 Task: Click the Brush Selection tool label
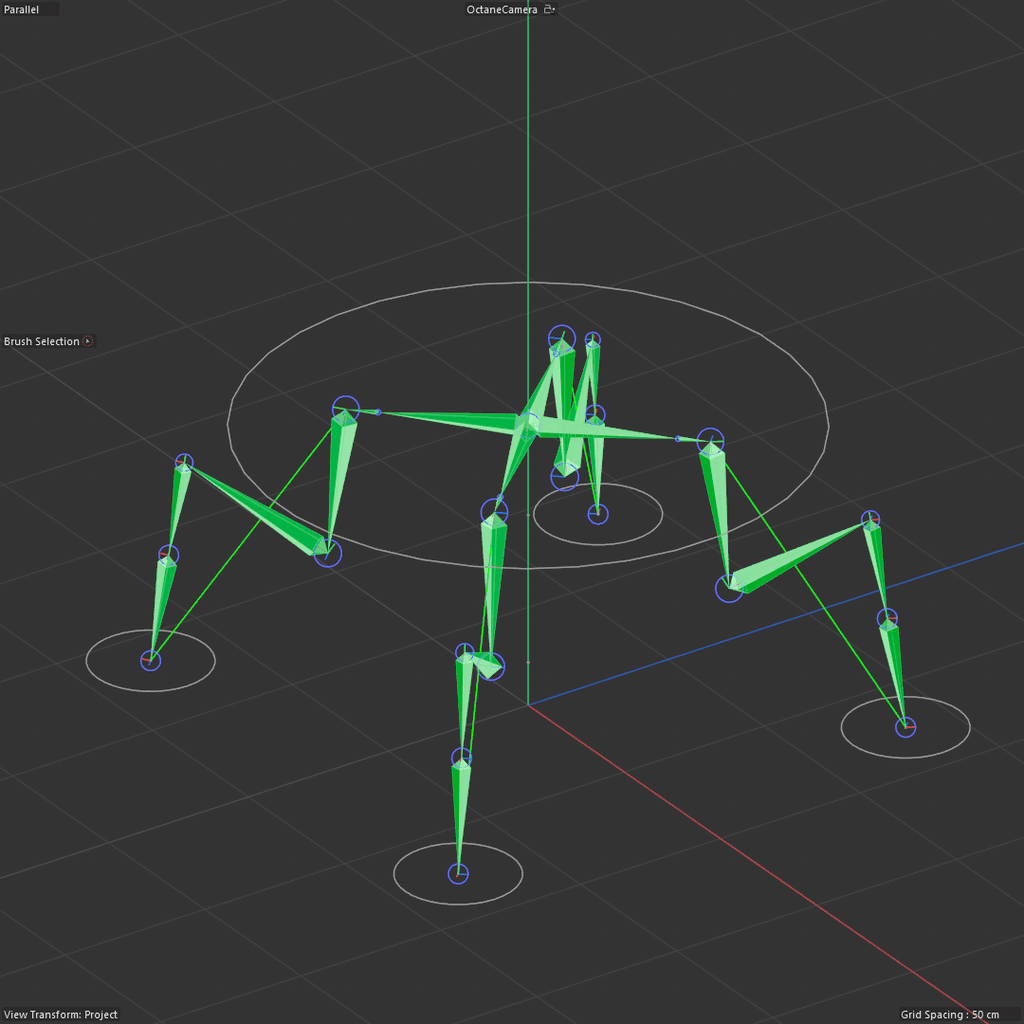[42, 342]
